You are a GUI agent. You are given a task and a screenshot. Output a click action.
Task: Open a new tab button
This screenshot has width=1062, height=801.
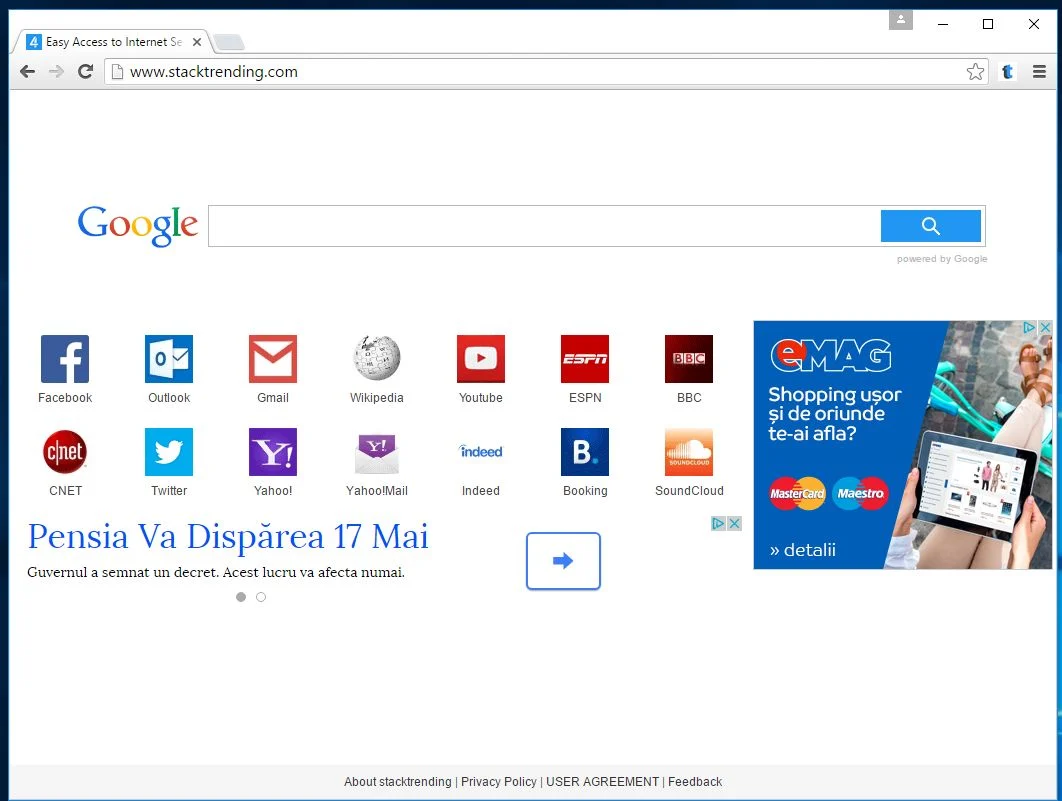[229, 43]
